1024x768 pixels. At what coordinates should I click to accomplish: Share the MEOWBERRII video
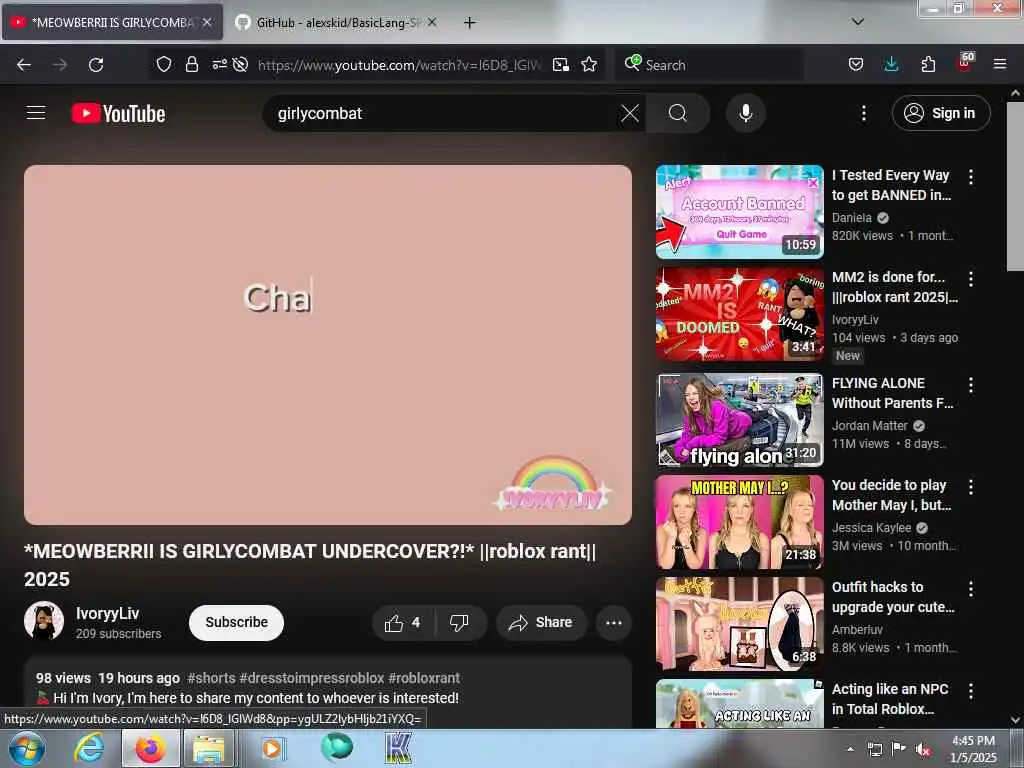(x=541, y=623)
